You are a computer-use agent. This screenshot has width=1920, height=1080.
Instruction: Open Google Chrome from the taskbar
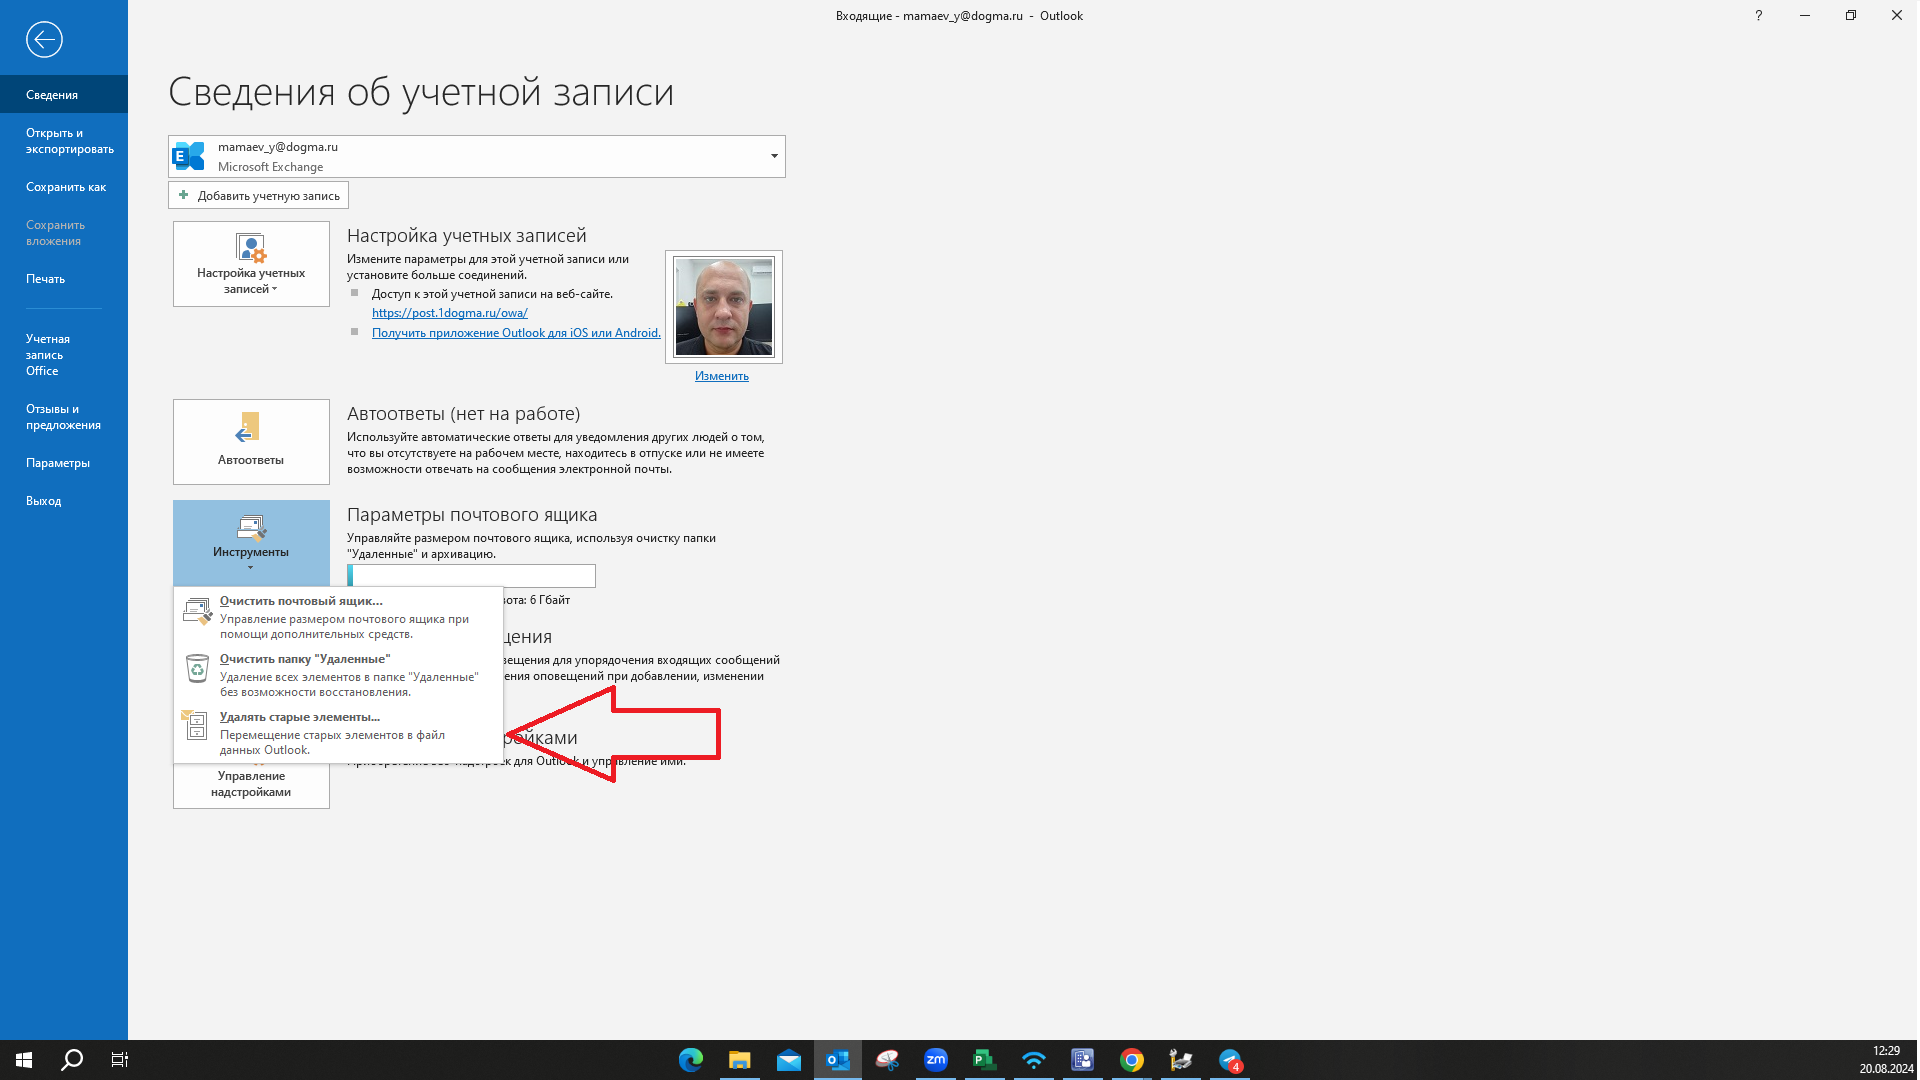tap(1132, 1060)
